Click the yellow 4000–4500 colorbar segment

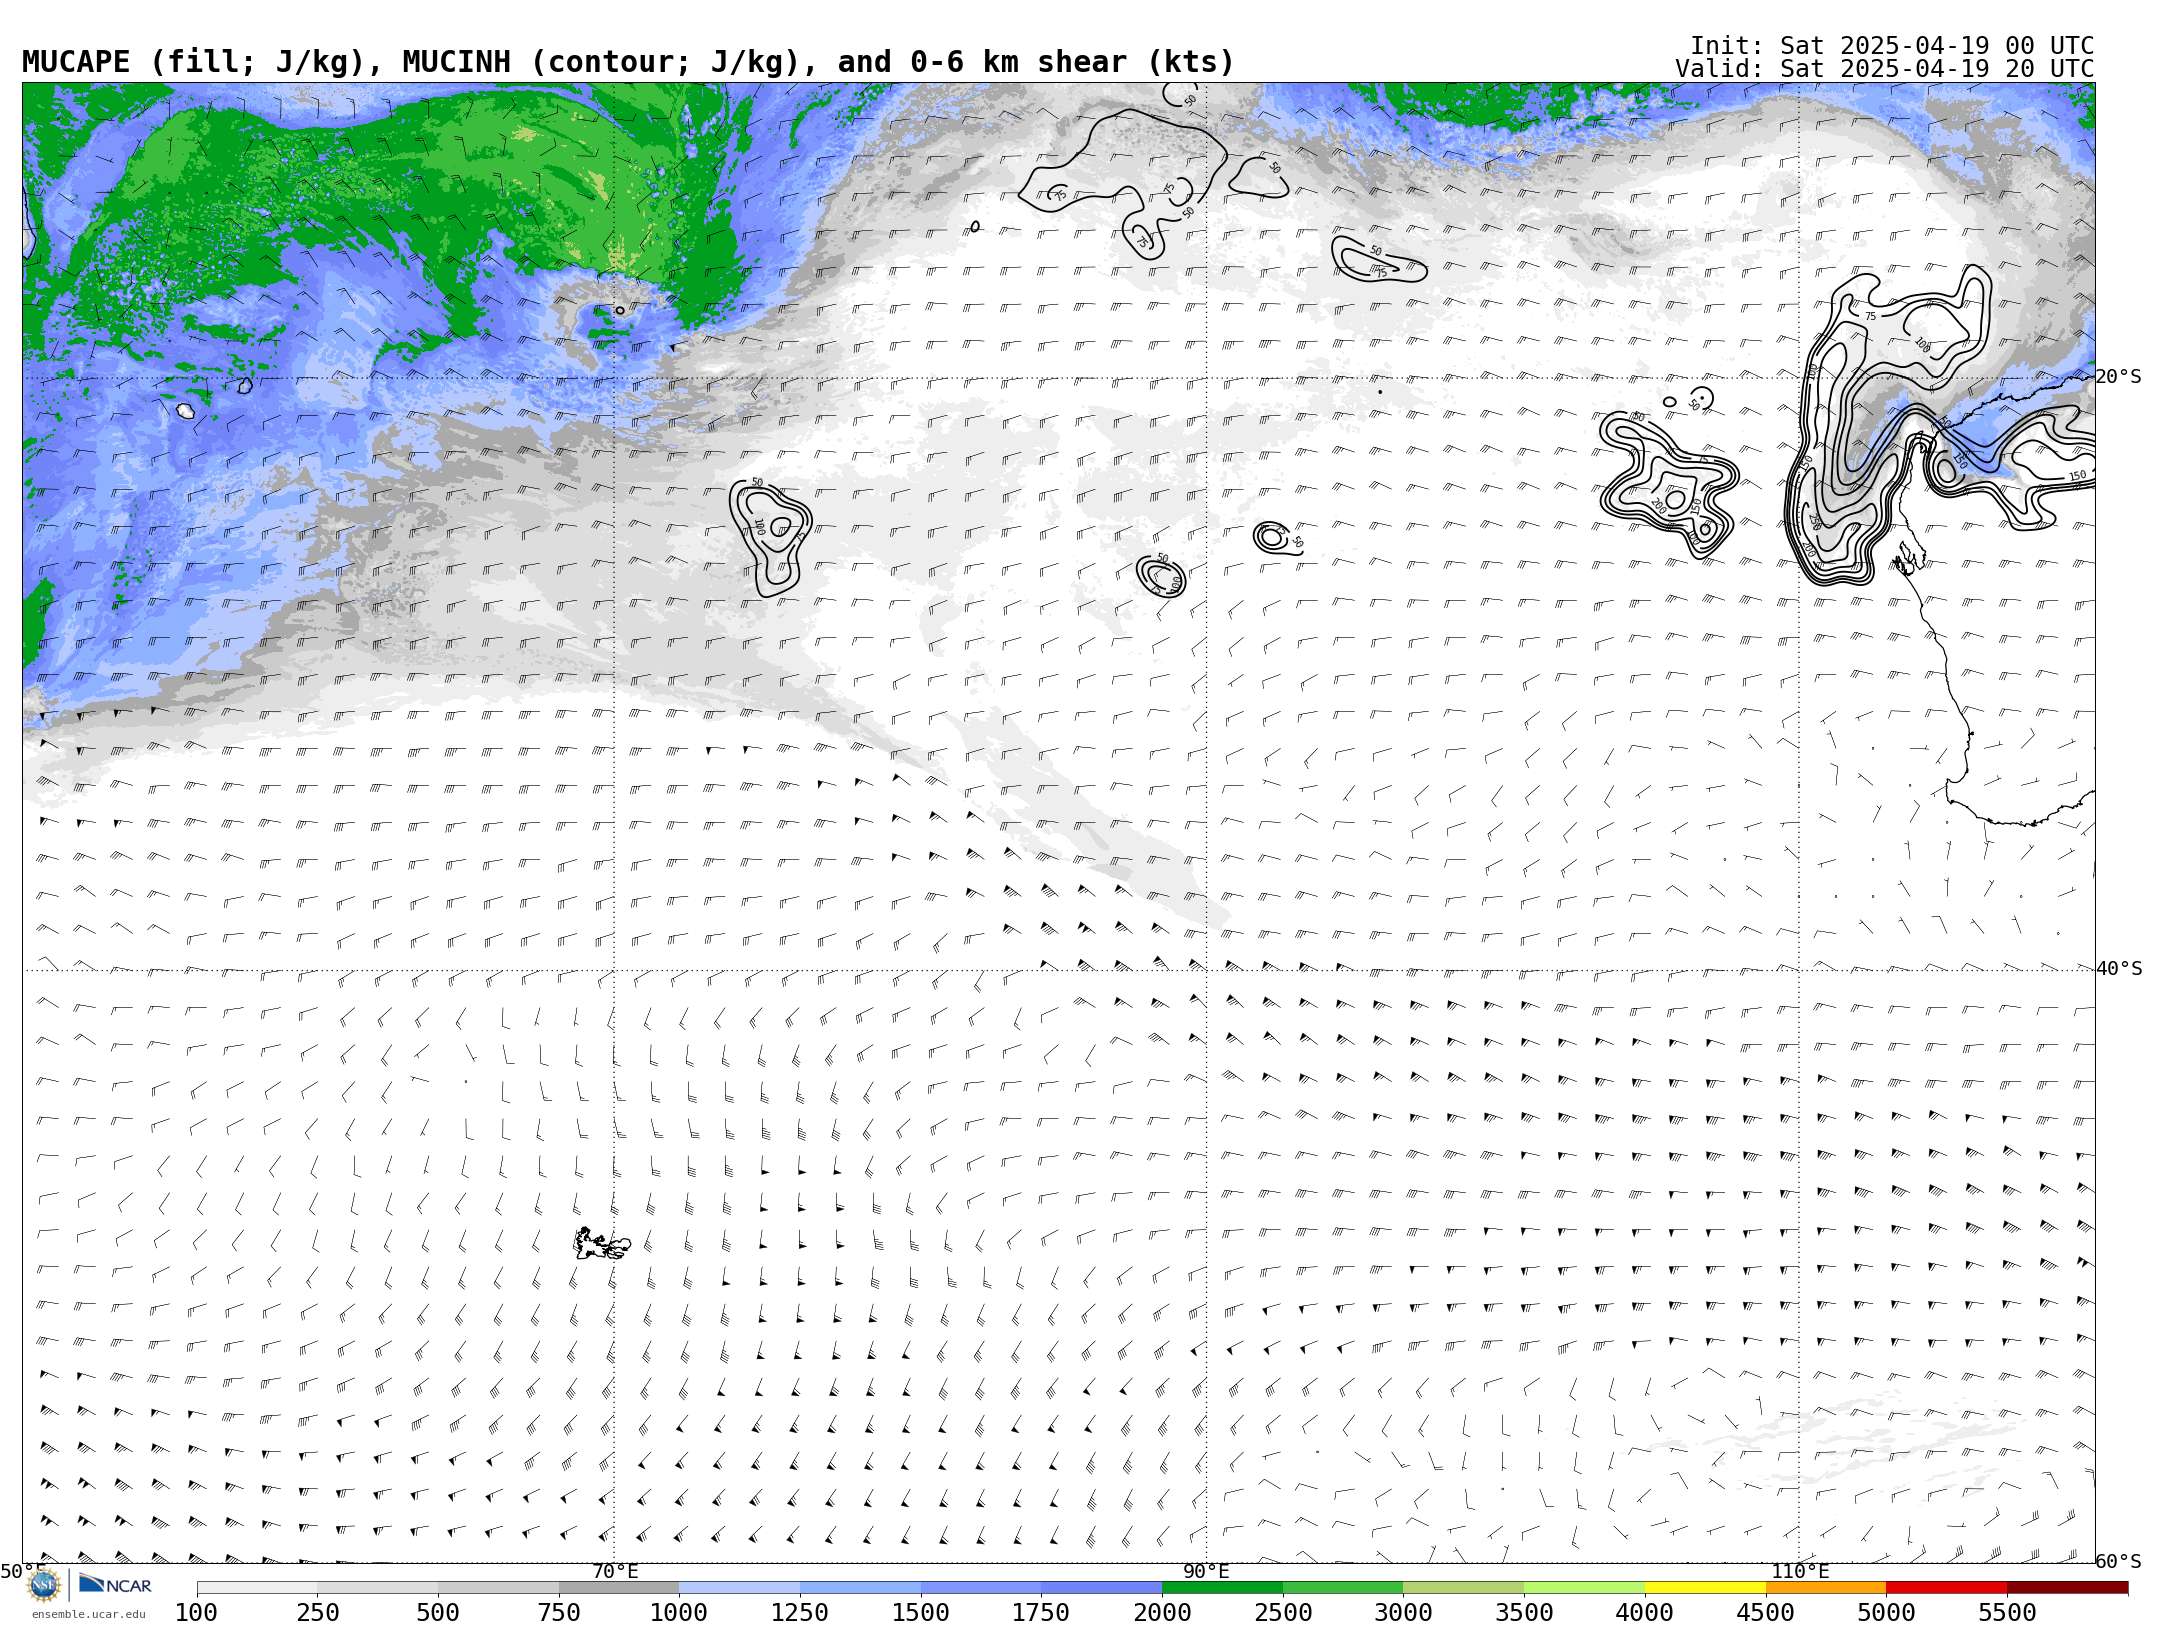pyautogui.click(x=1705, y=1588)
